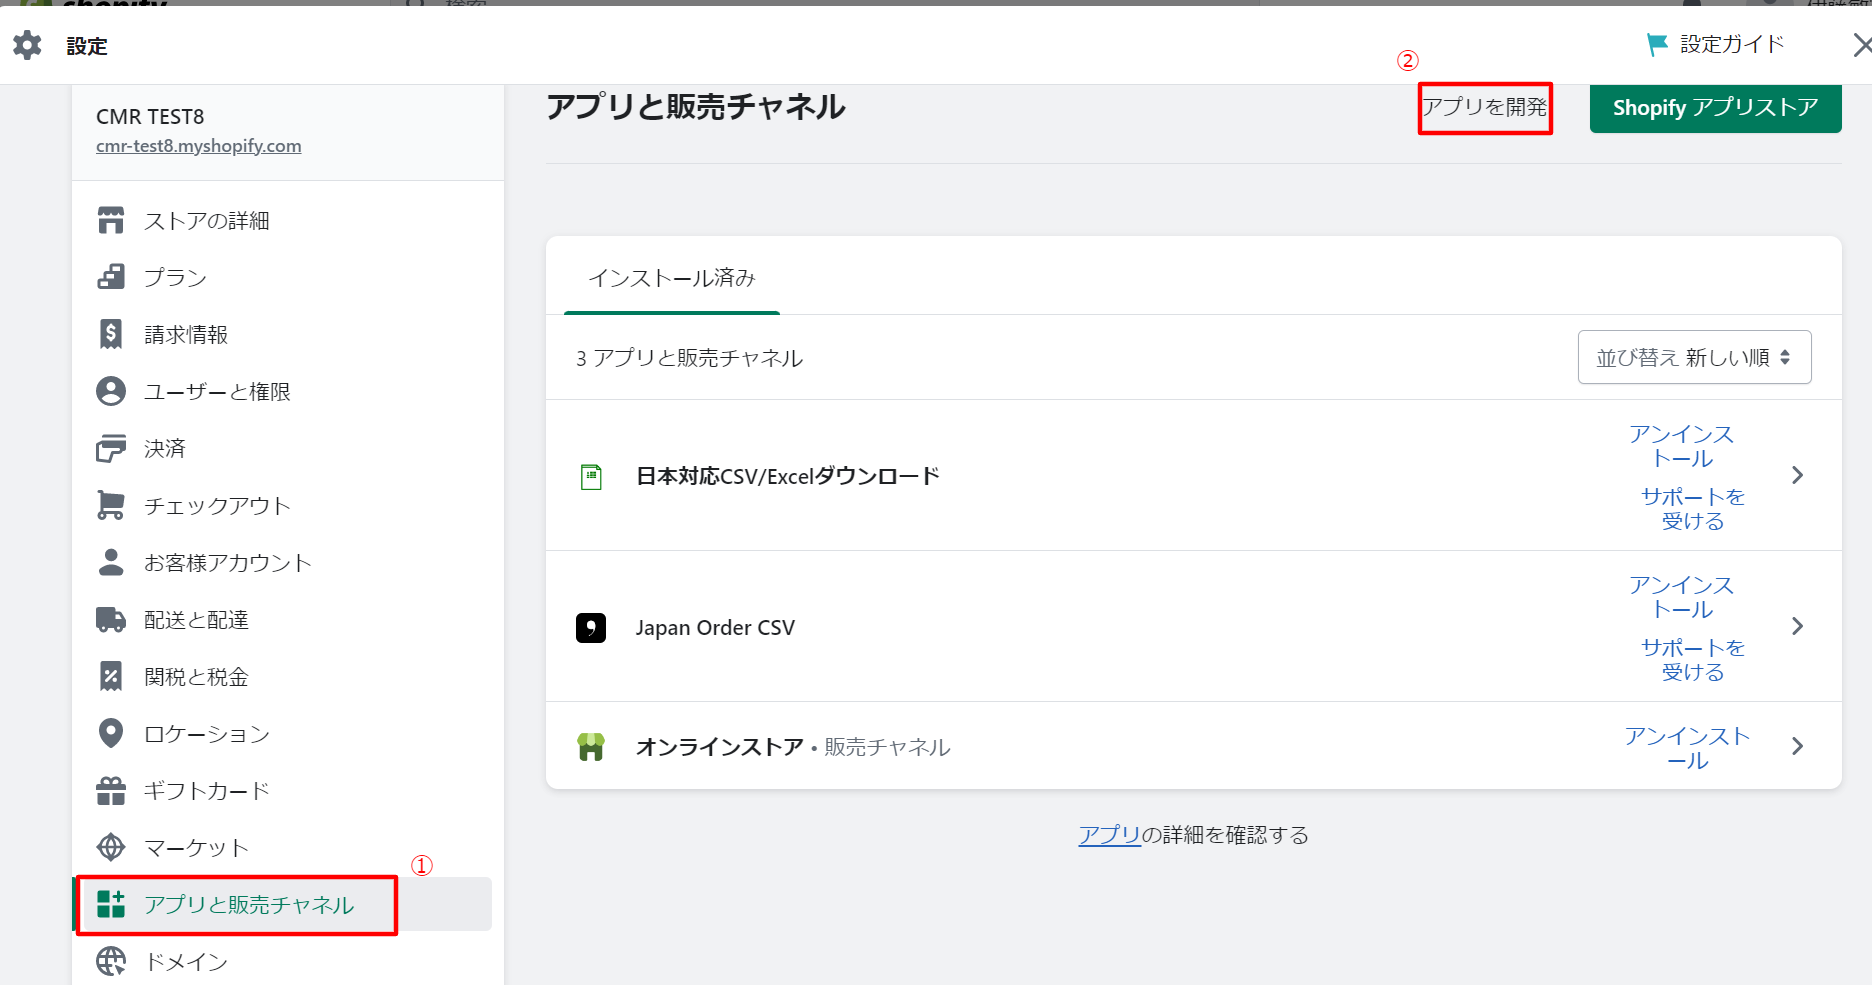1872x985 pixels.
Task: Click the payments card icon
Action: click(111, 448)
